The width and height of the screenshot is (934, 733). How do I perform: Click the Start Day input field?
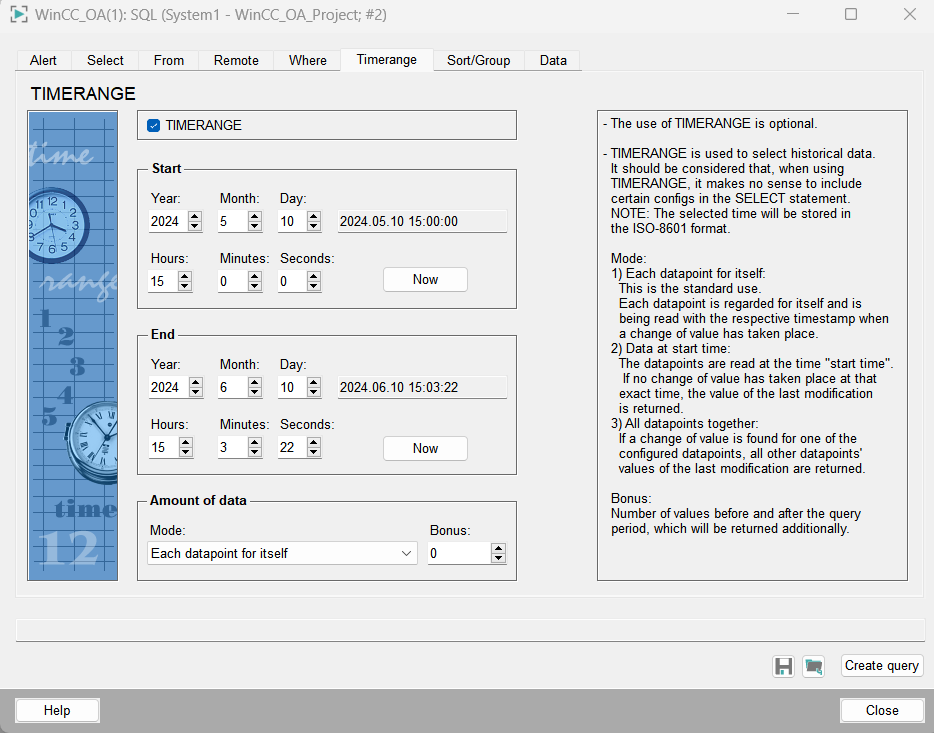291,221
